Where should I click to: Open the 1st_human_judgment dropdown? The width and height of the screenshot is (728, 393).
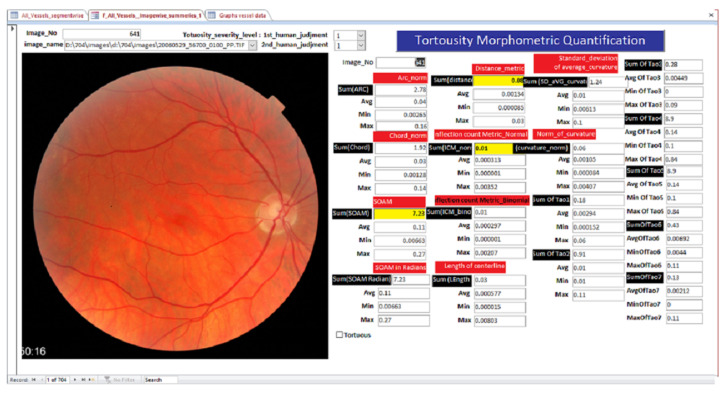[x=361, y=35]
